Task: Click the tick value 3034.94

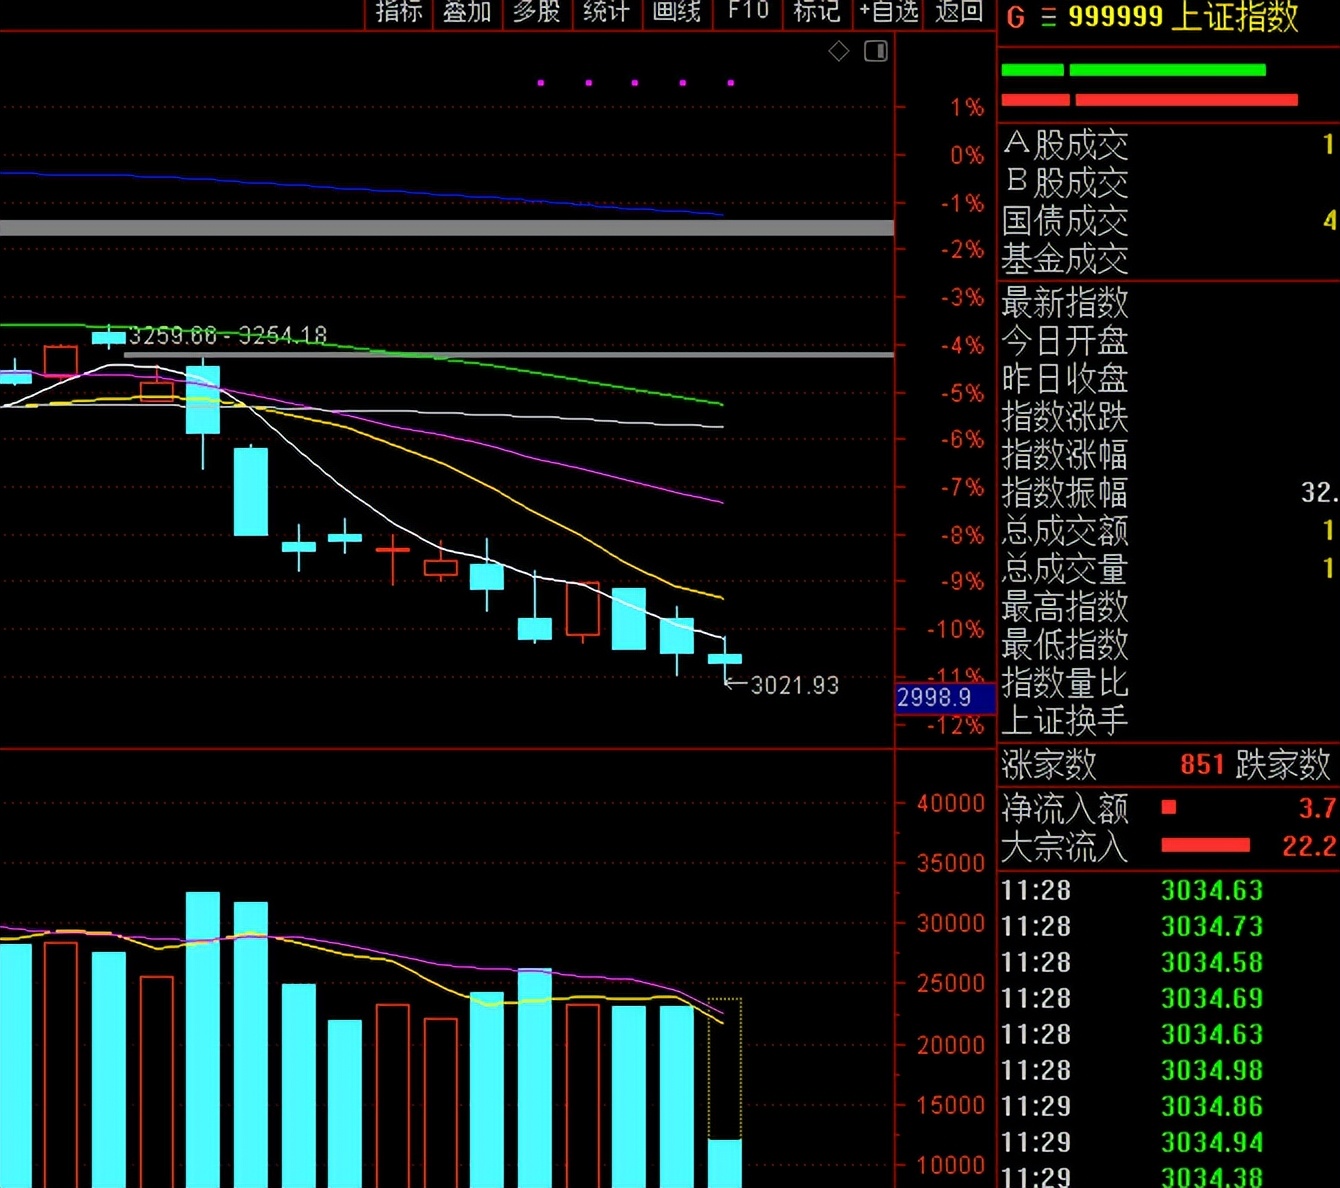Action: 1212,1142
